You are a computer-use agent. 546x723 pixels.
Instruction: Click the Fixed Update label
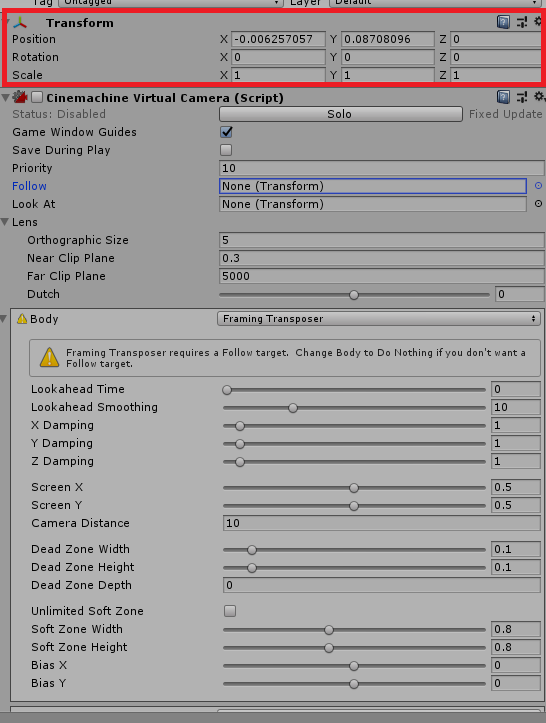coord(505,114)
